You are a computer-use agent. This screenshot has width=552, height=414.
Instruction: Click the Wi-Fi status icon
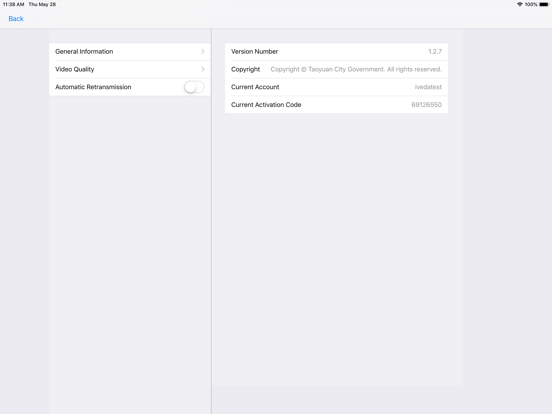[520, 4]
